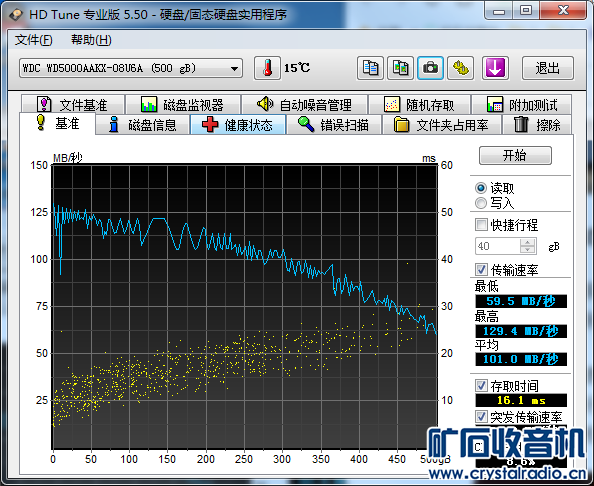
Task: Open the 帮助(H) menu
Action: tap(91, 40)
